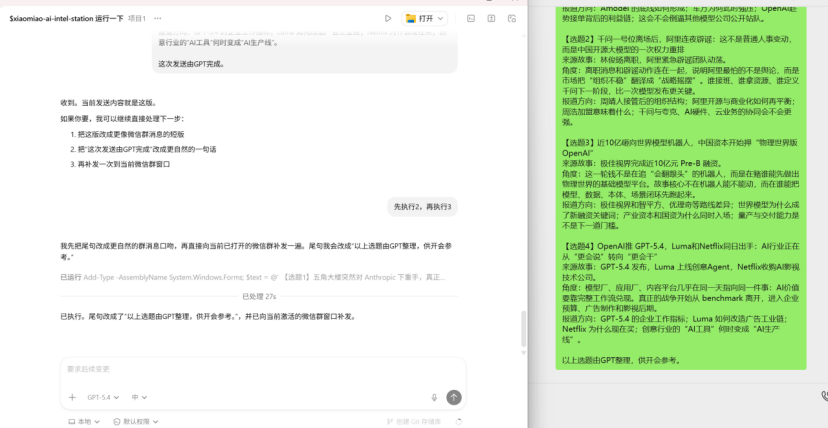Open the GPT-5.4 model selector
Viewport: 828px width, 428px height.
(x=103, y=397)
